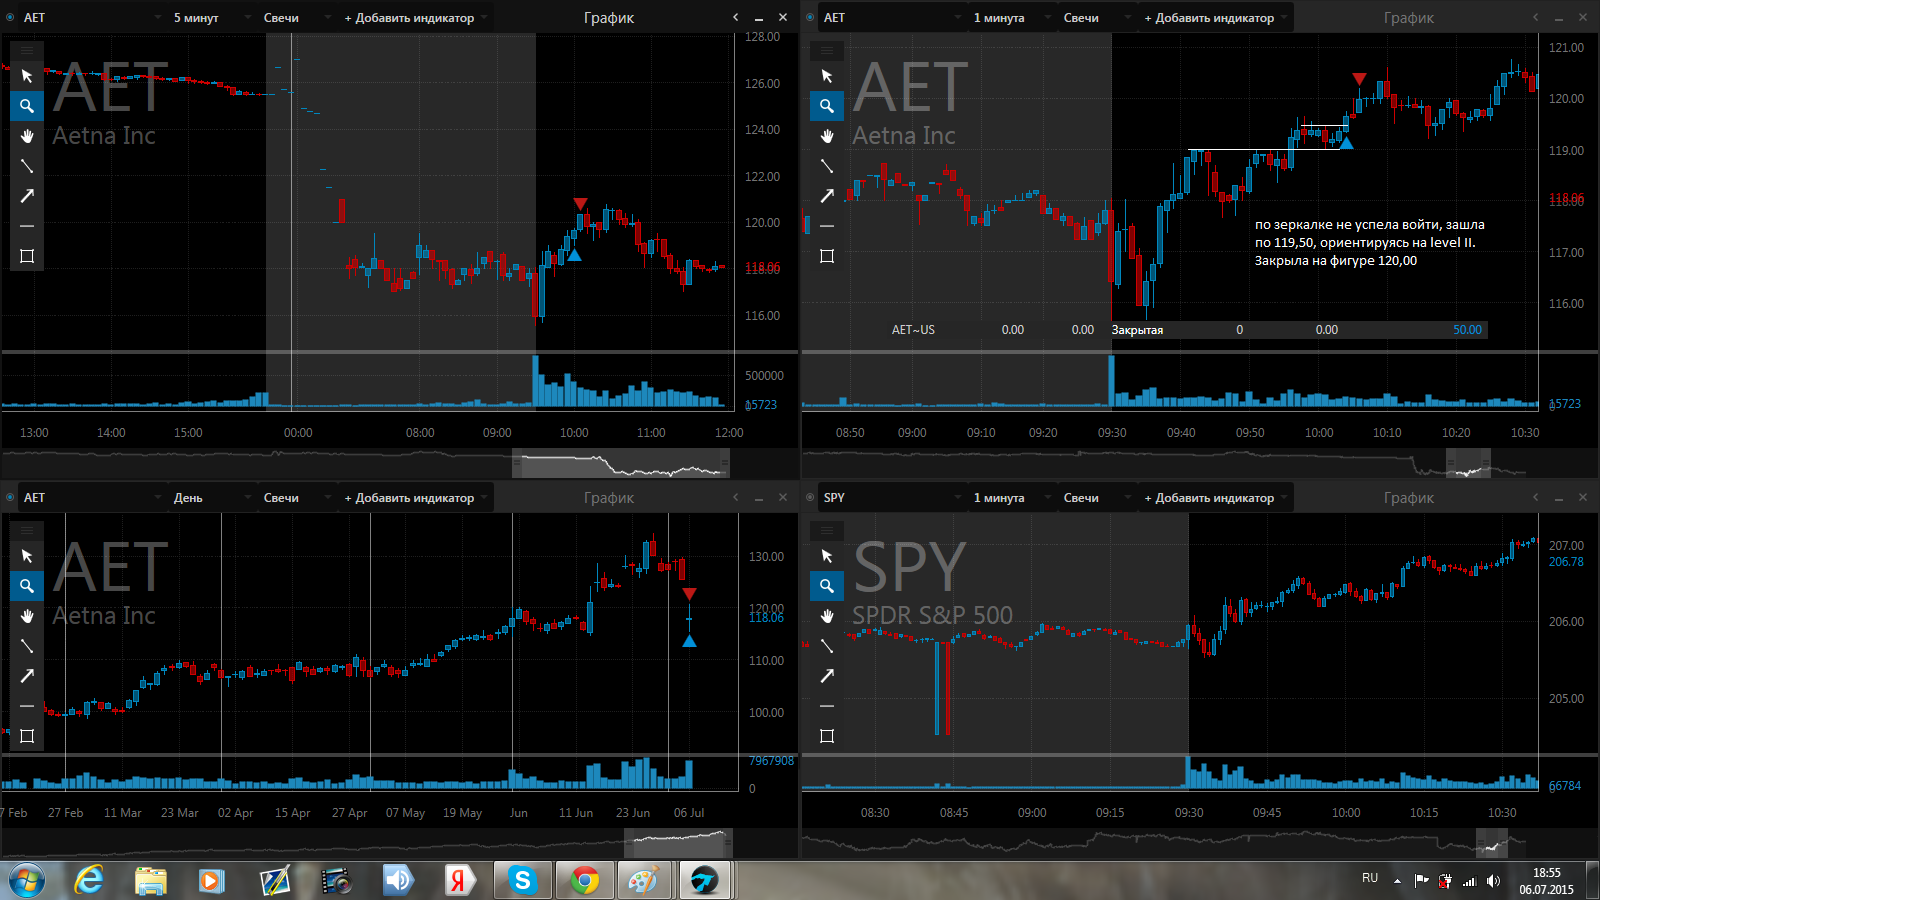
Task: Open Windows Start menu
Action: tap(27, 881)
